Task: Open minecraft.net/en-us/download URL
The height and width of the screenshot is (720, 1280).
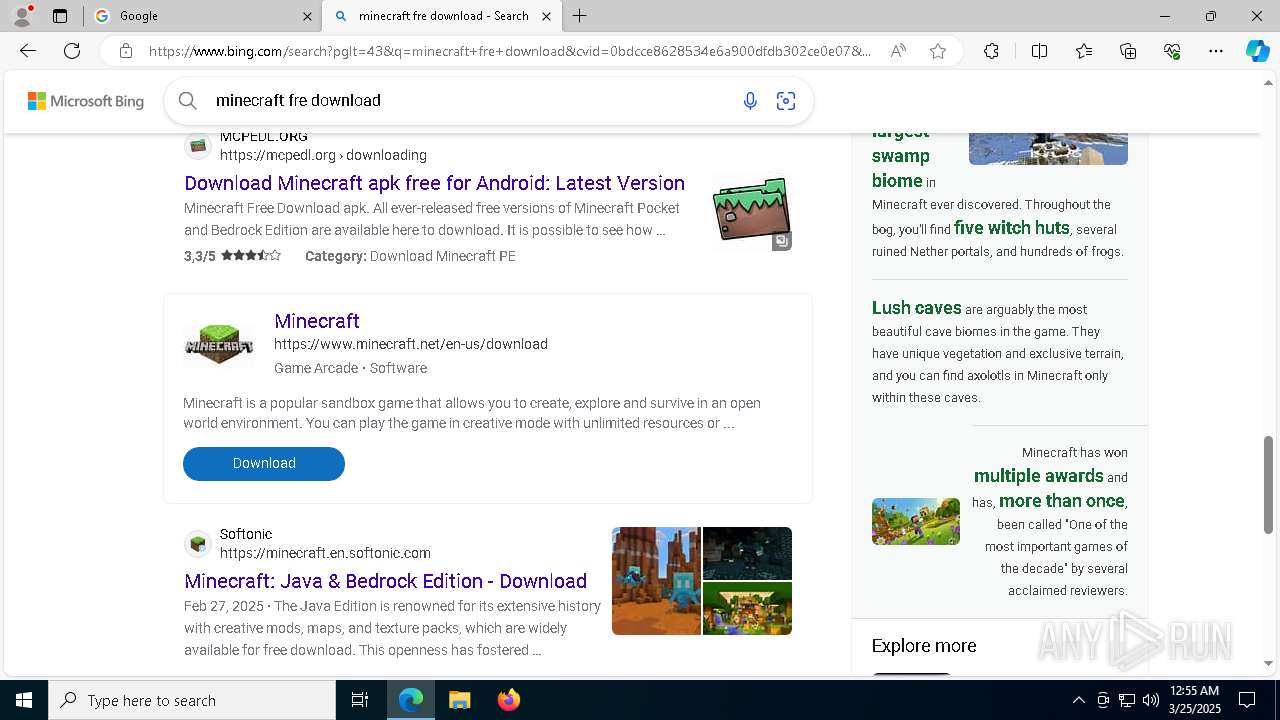Action: pyautogui.click(x=411, y=344)
